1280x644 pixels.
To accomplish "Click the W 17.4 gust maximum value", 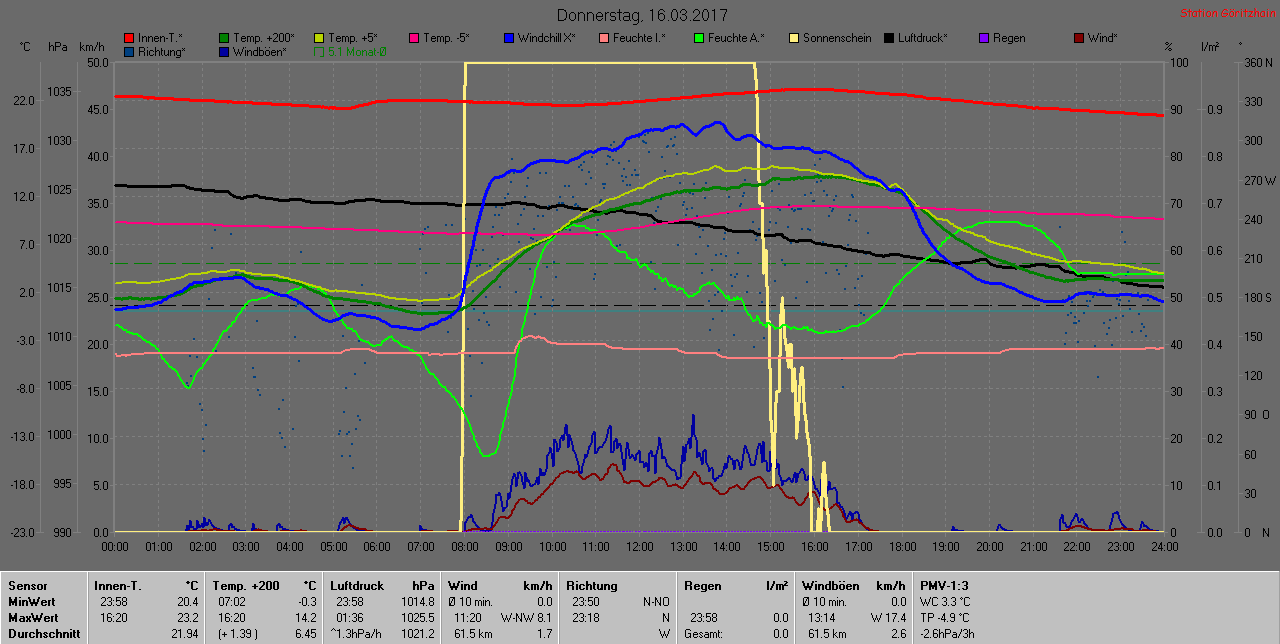I will [x=888, y=618].
